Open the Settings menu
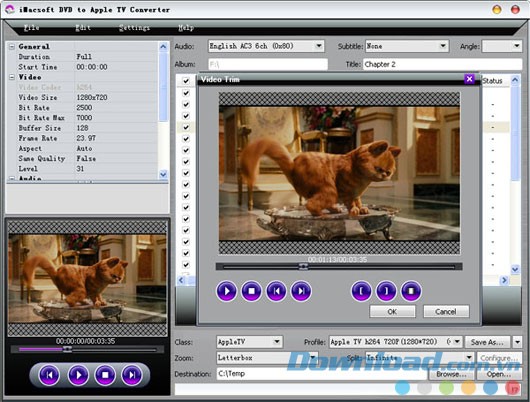Image resolution: width=530 pixels, height=402 pixels. (x=134, y=28)
